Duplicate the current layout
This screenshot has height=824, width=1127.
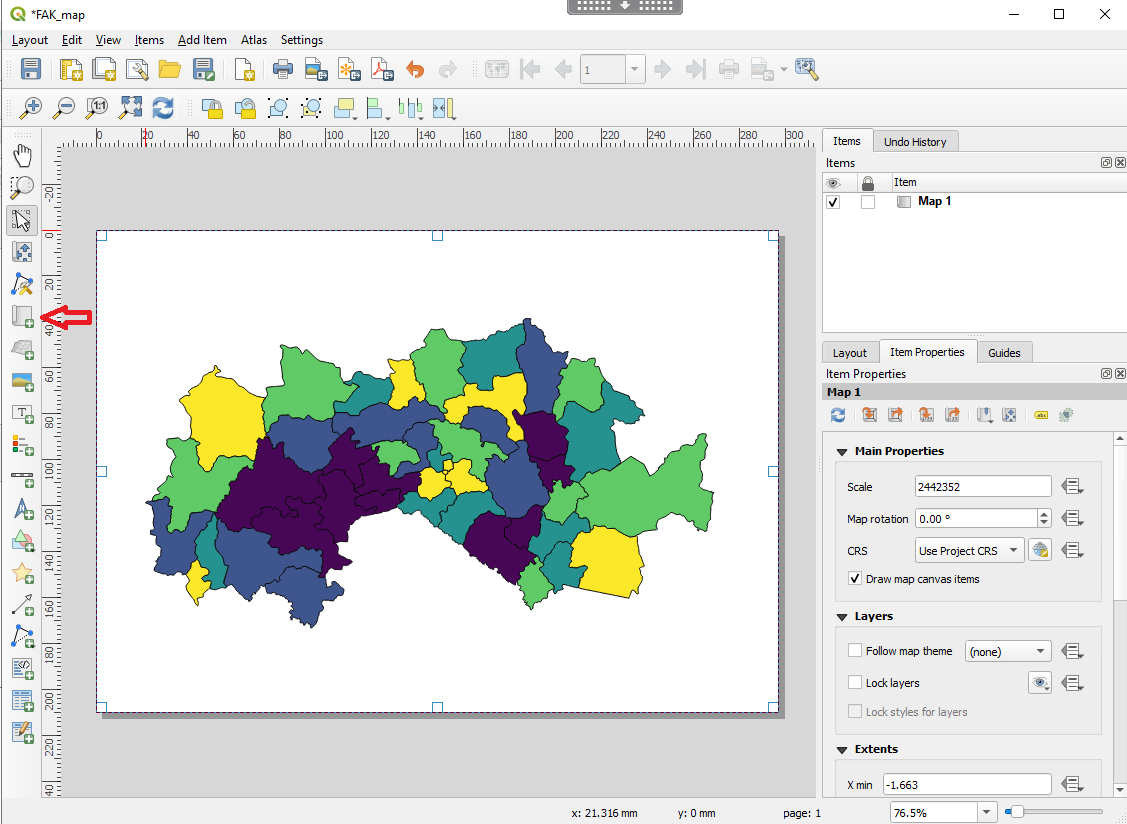[x=104, y=70]
